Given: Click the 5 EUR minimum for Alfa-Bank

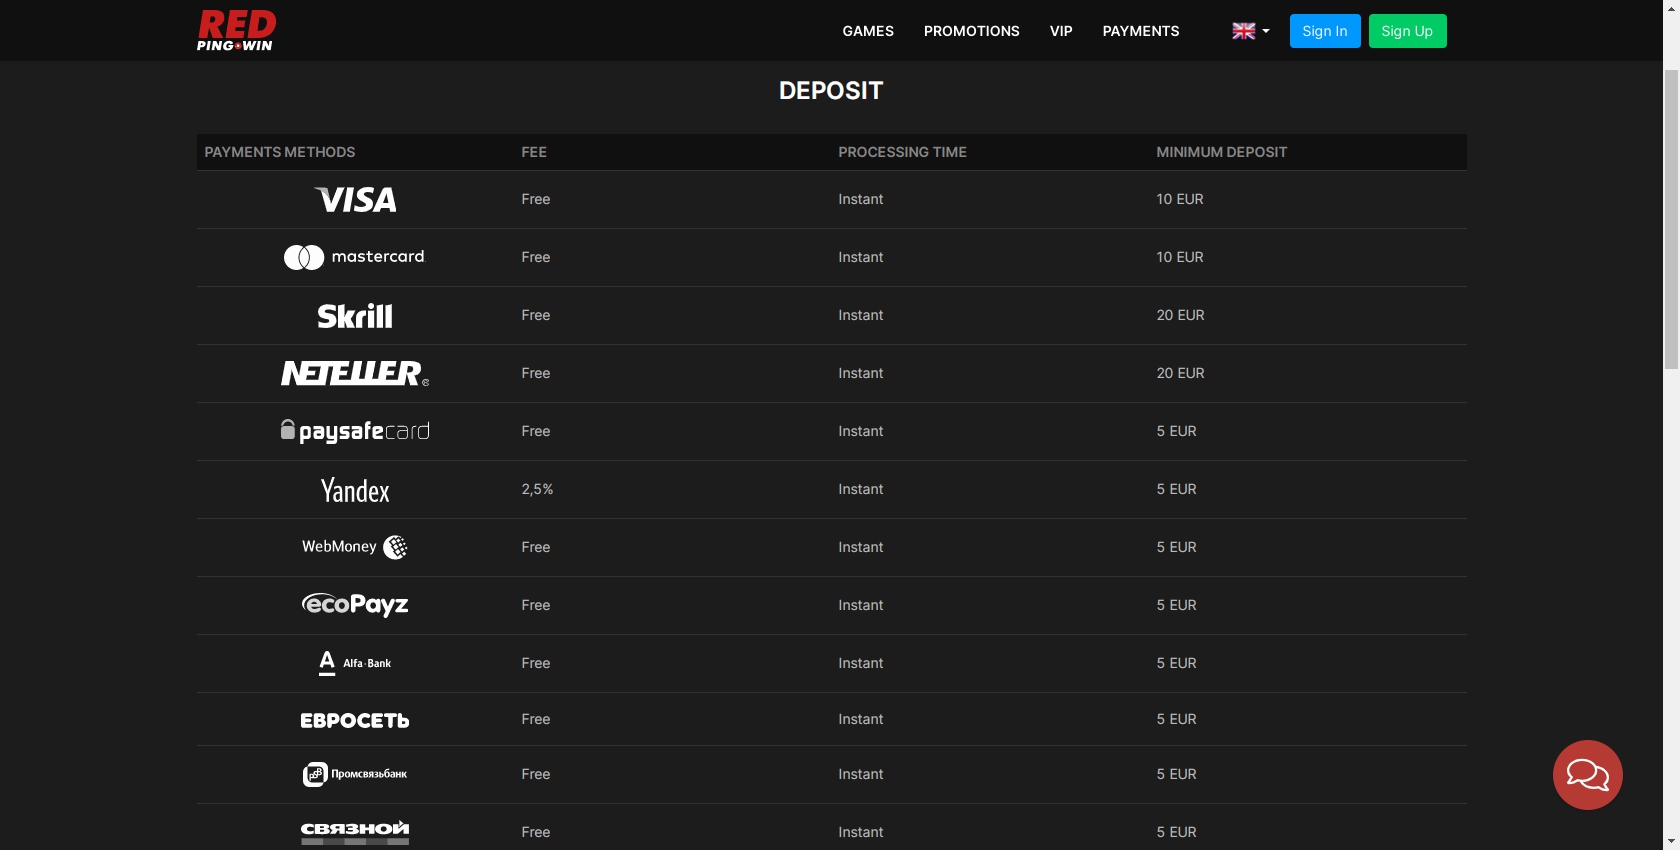Looking at the screenshot, I should click(1176, 663).
